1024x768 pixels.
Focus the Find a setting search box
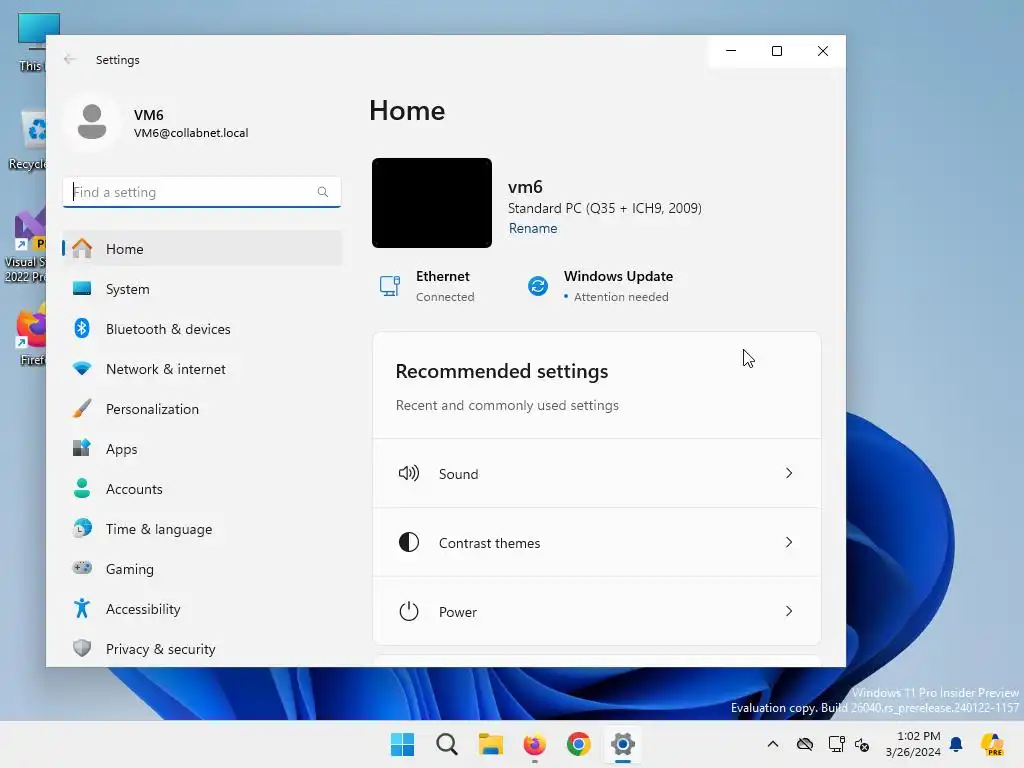click(x=202, y=192)
